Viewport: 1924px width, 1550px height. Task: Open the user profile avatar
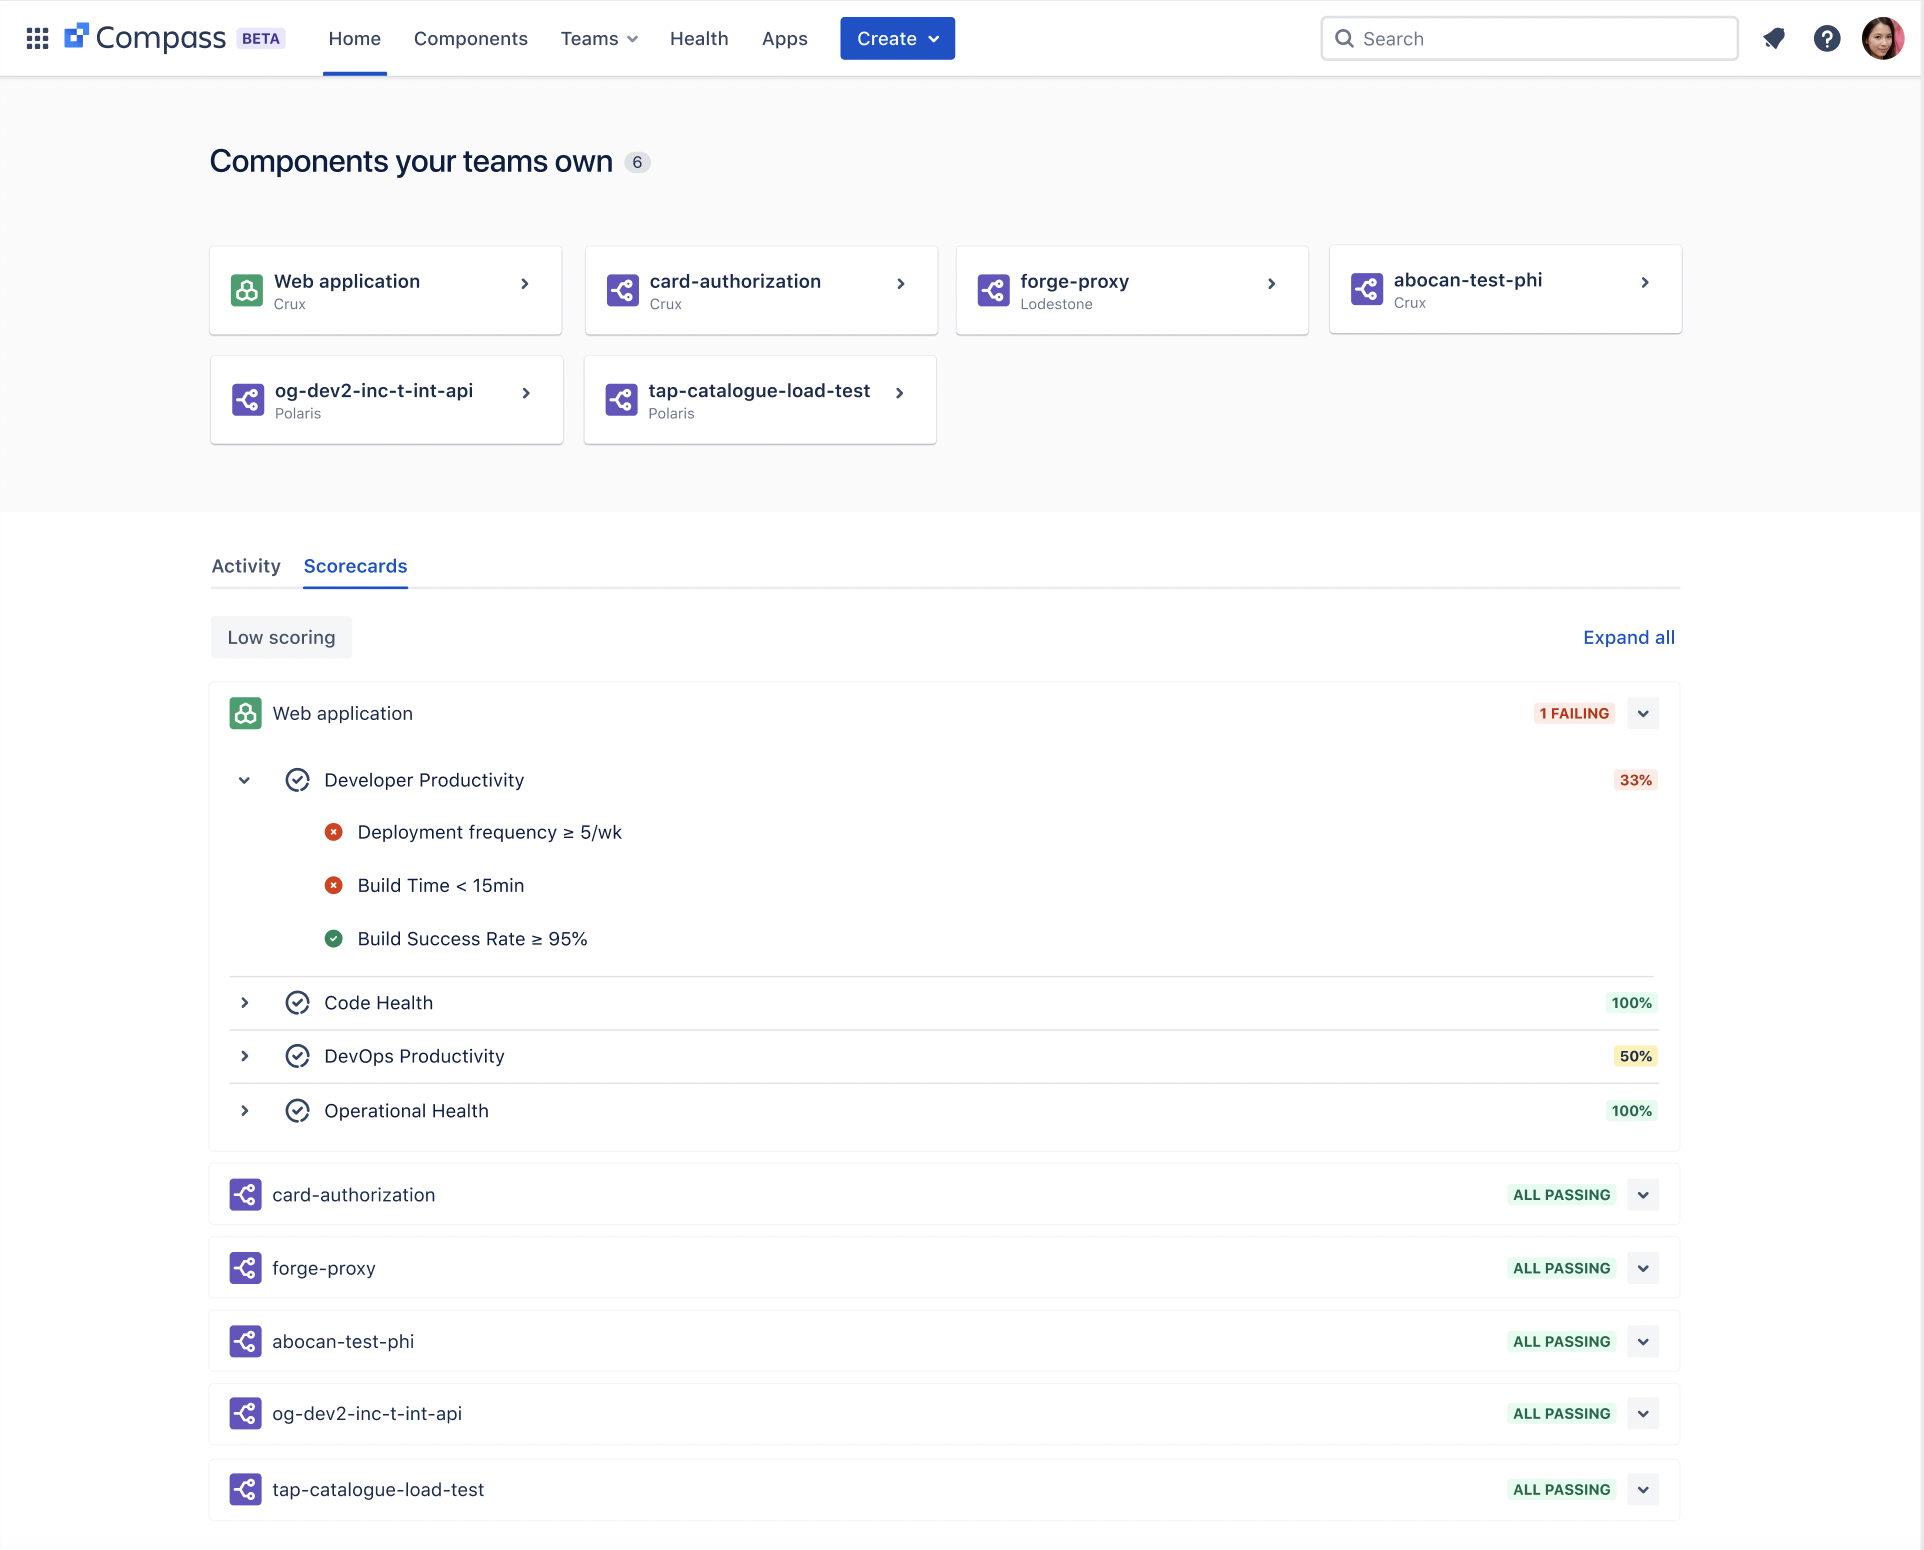[x=1883, y=38]
